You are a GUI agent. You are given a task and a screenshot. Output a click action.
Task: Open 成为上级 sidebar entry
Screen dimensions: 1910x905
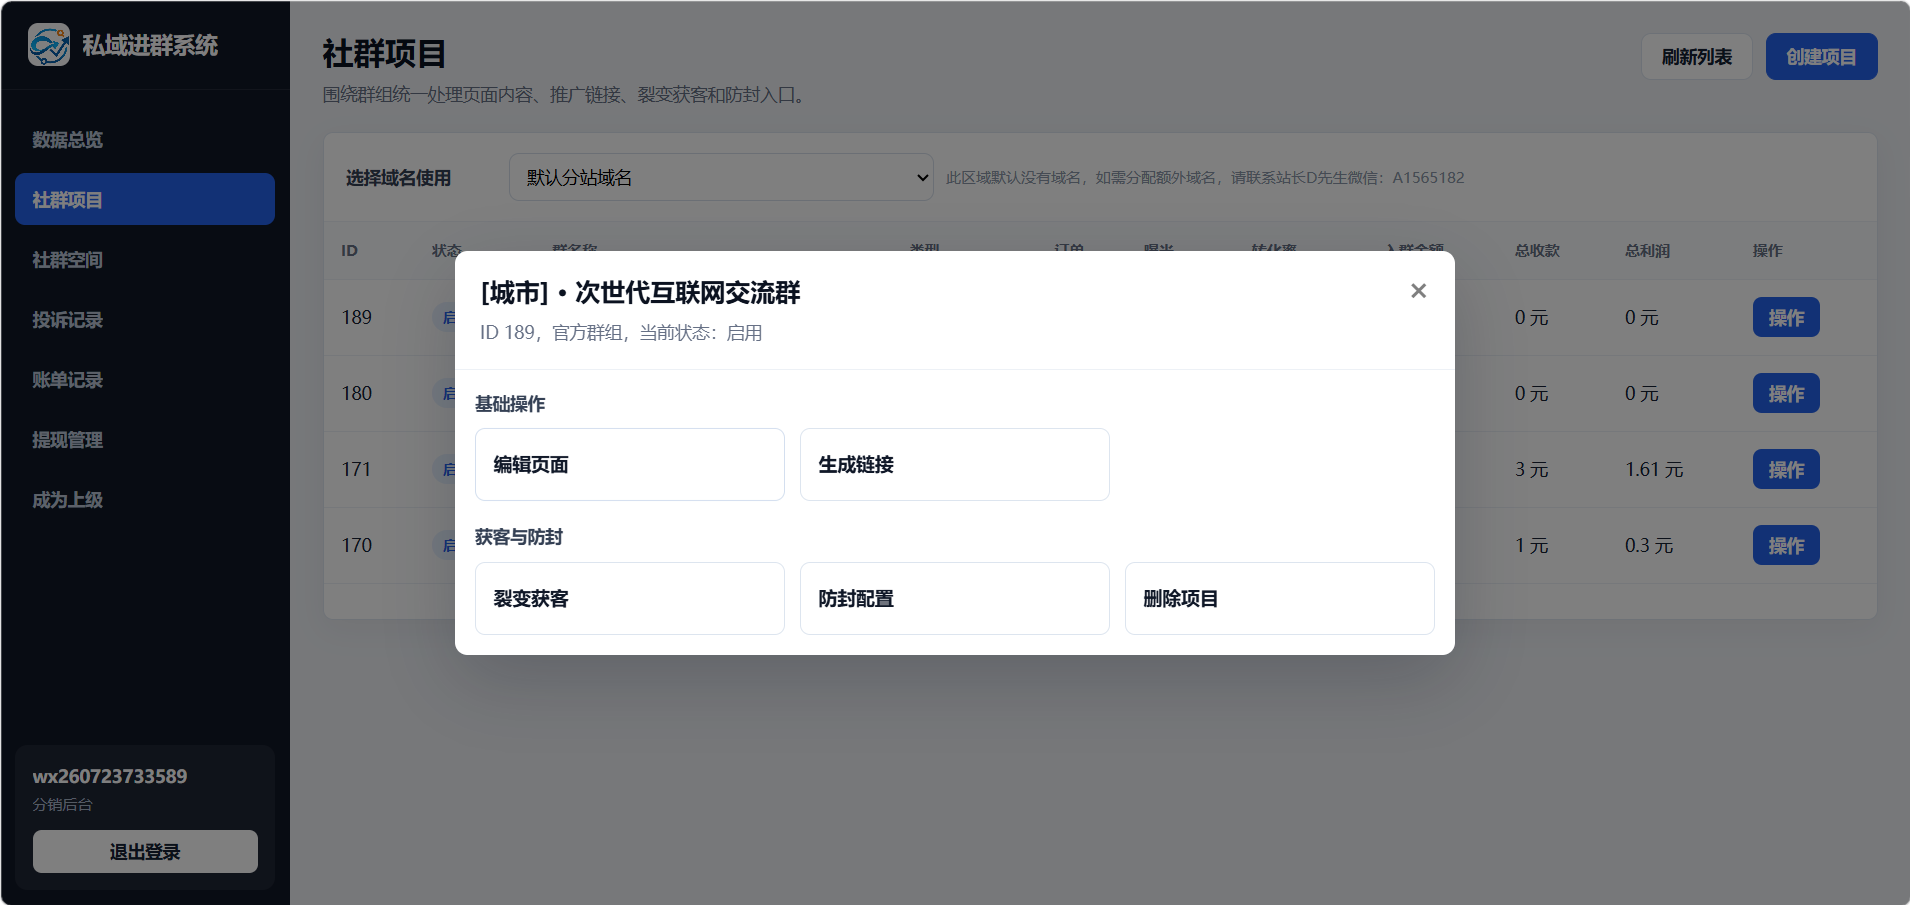145,499
